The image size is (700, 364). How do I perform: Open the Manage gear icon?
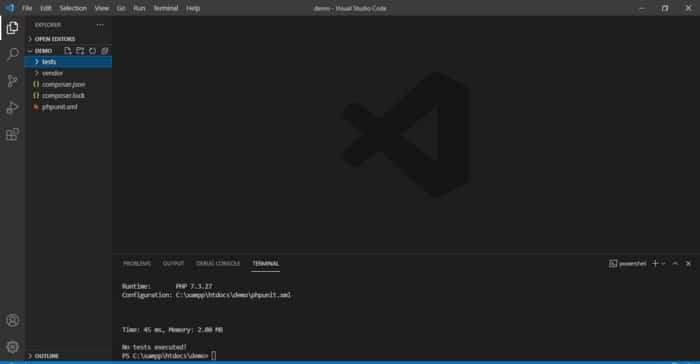pyautogui.click(x=12, y=347)
